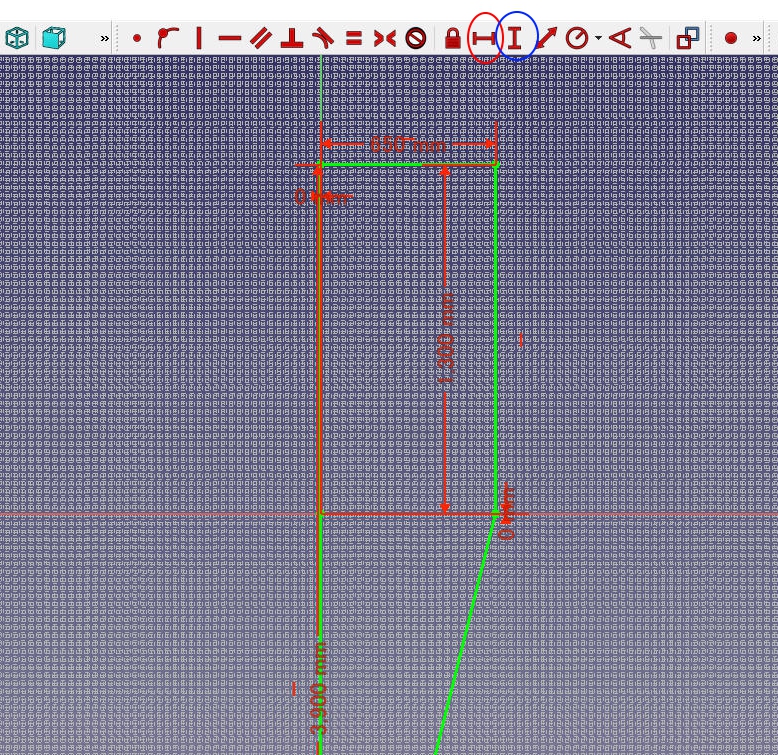Open the radius constraint dropdown arrow
Viewport: 778px width, 755px height.
point(598,38)
